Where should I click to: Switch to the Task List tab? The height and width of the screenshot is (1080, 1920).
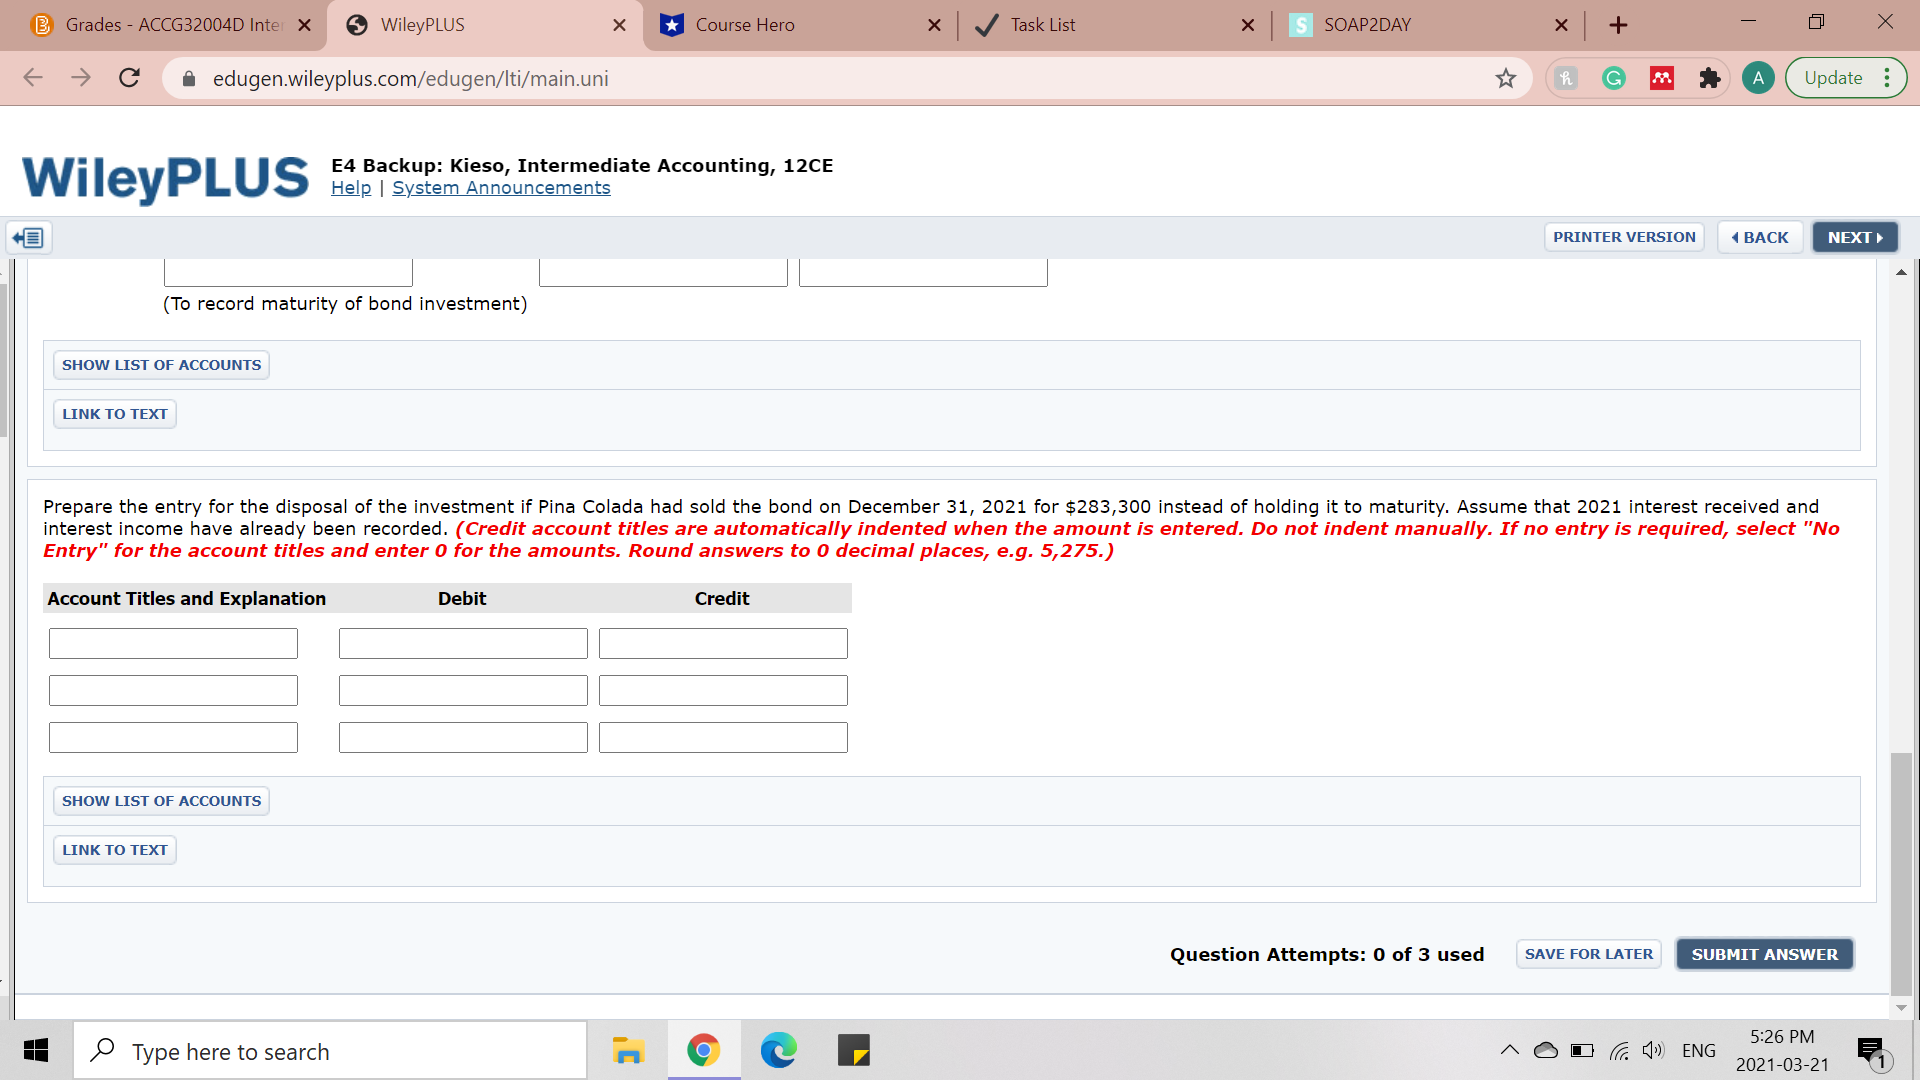(1040, 25)
